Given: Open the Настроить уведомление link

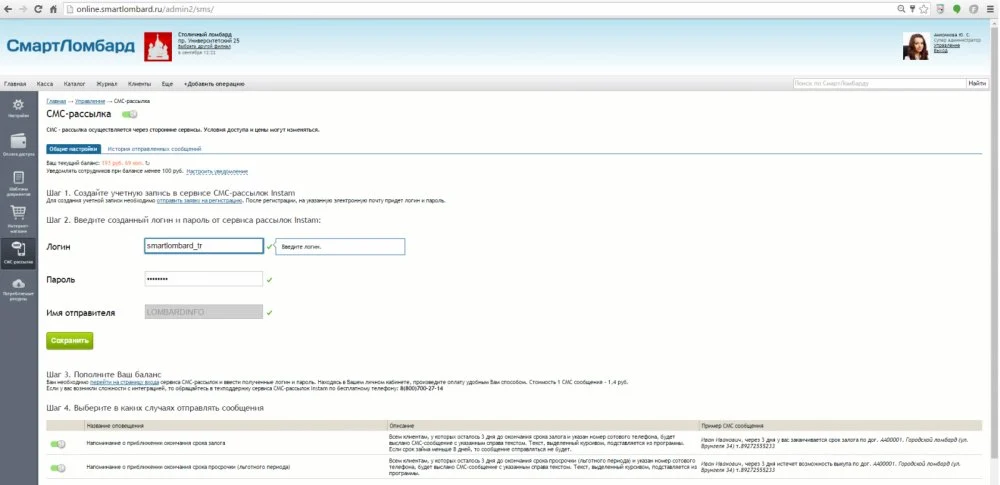Looking at the screenshot, I should pos(217,172).
